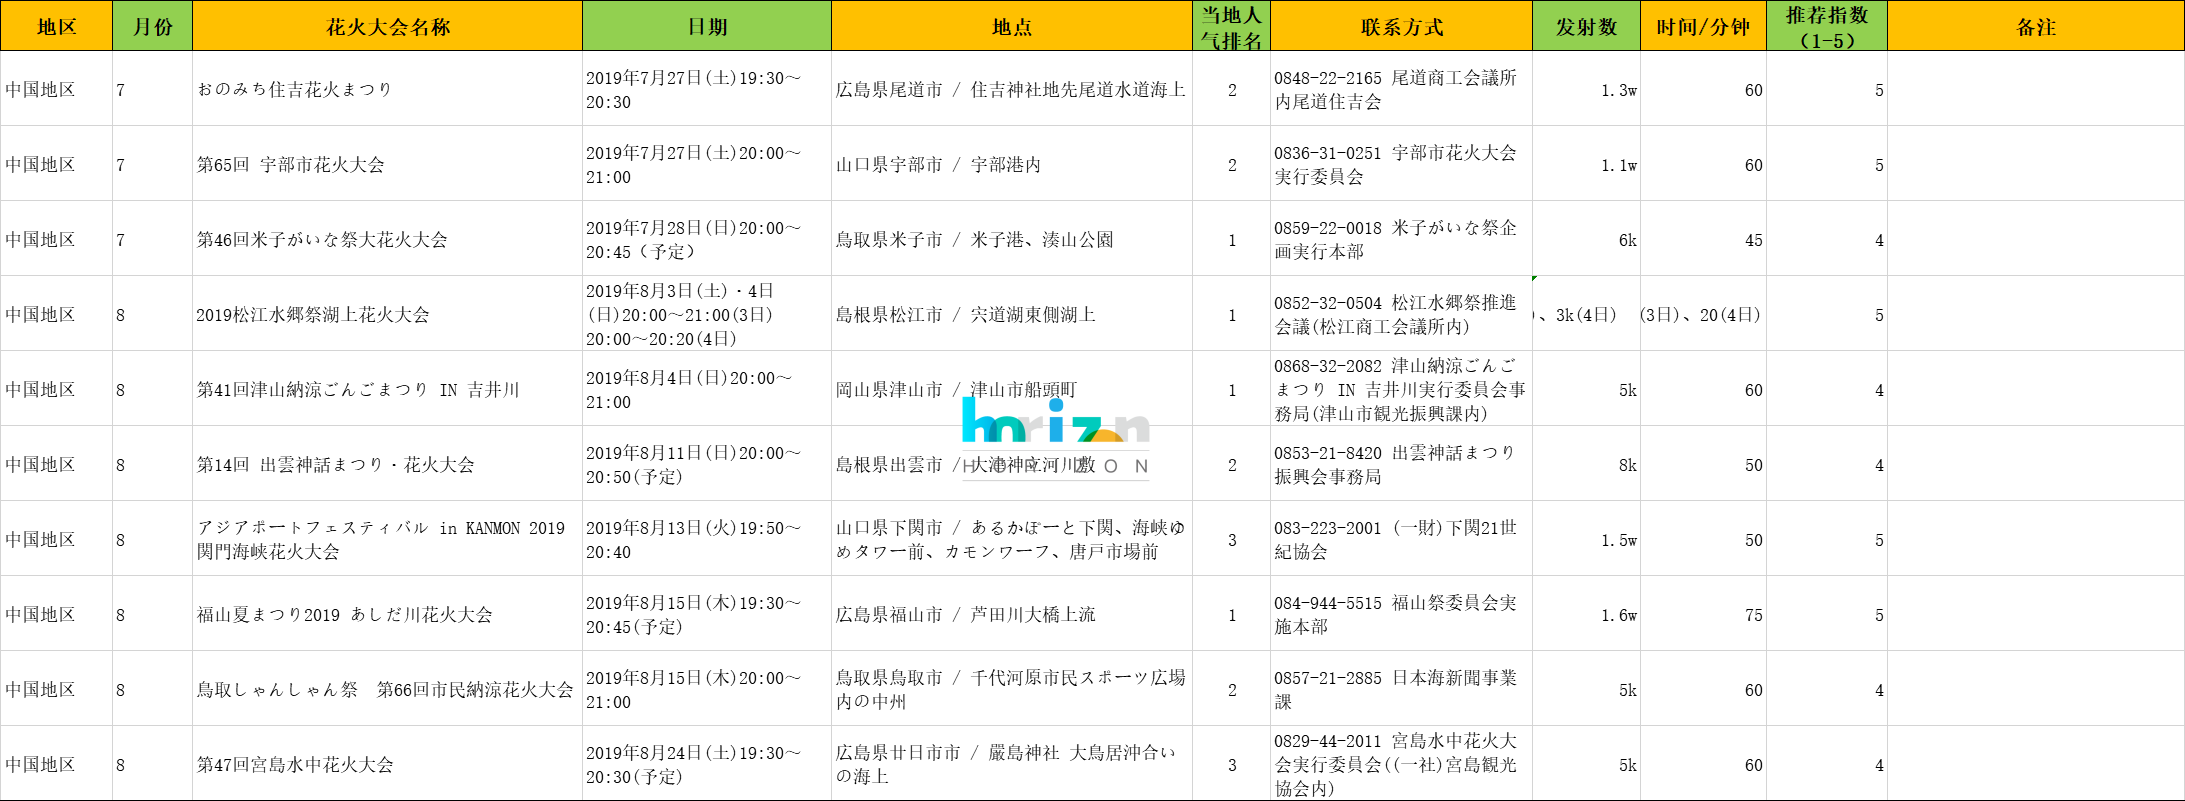Click location cell 岡山県津山市 / 津山市船頭町
Viewport: 2185px width, 801px height.
pyautogui.click(x=1012, y=389)
